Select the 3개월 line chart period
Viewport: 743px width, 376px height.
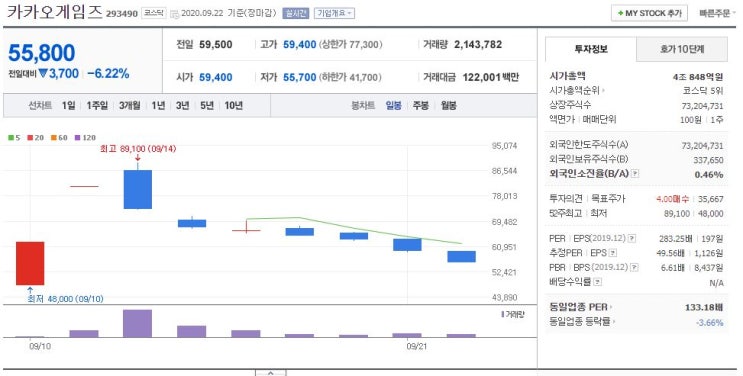point(130,106)
